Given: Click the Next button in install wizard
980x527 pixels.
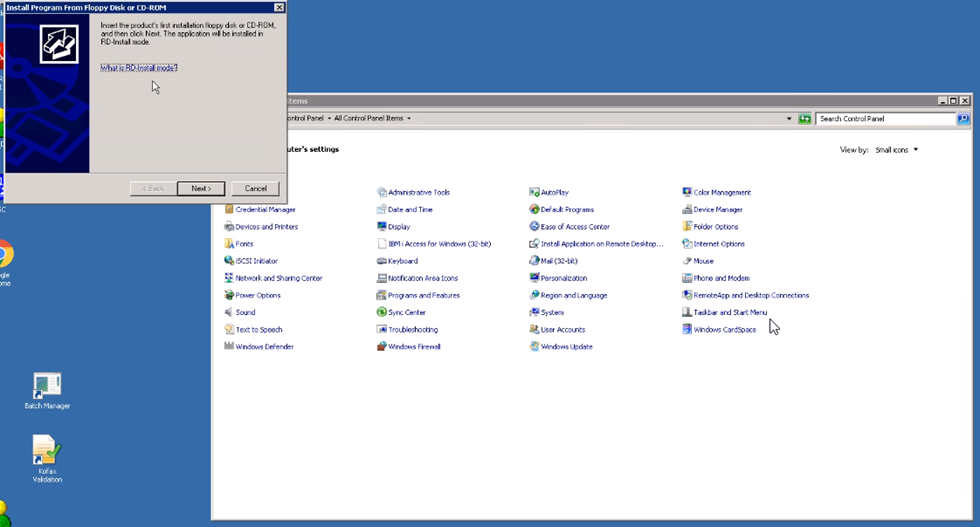Looking at the screenshot, I should (x=201, y=188).
